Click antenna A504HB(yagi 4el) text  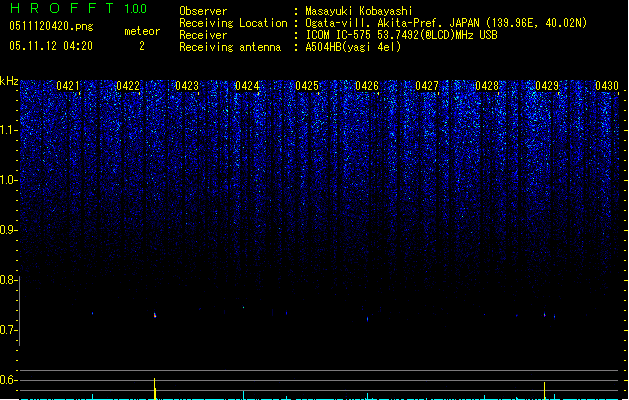353,47
